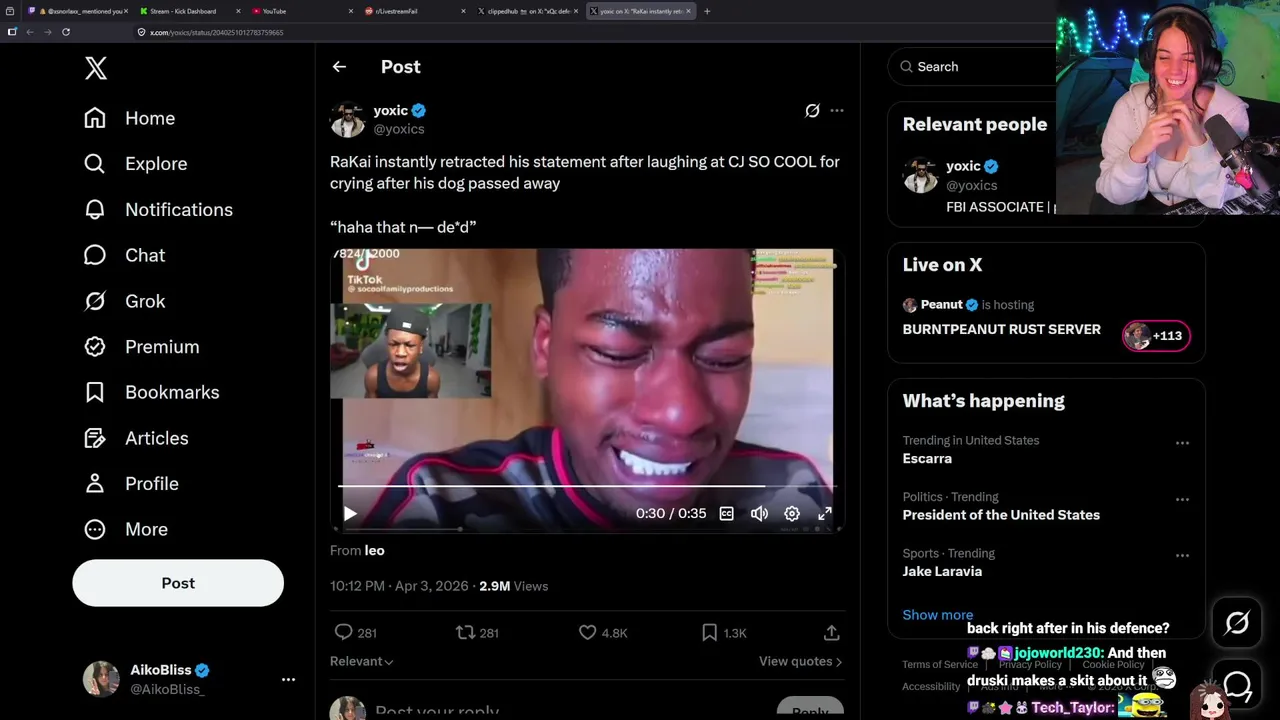Open video settings gear icon
1280x720 pixels.
pos(792,513)
